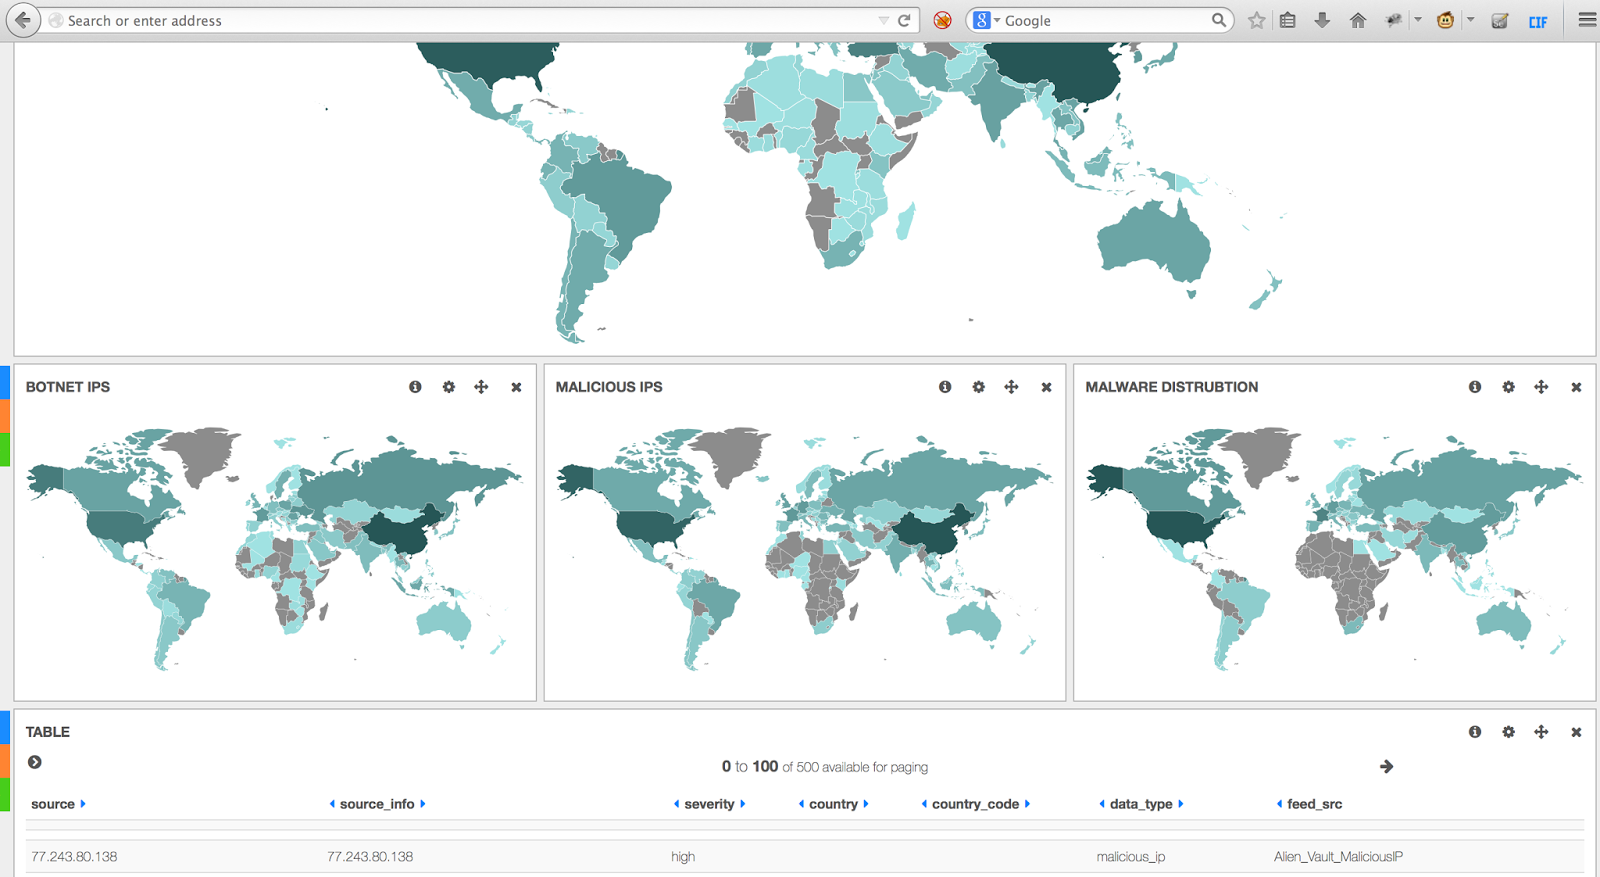This screenshot has width=1600, height=877.
Task: Sort table by the source column header
Action: [53, 804]
